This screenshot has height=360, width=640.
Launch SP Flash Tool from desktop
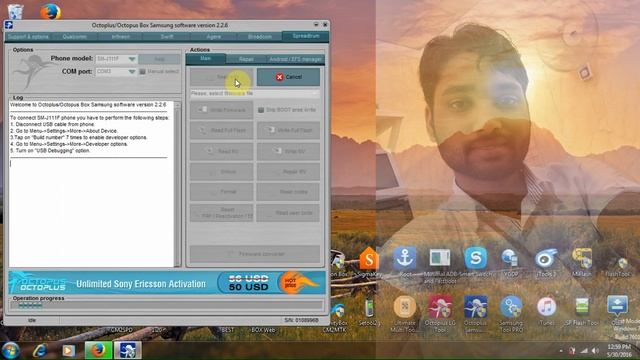click(x=582, y=311)
